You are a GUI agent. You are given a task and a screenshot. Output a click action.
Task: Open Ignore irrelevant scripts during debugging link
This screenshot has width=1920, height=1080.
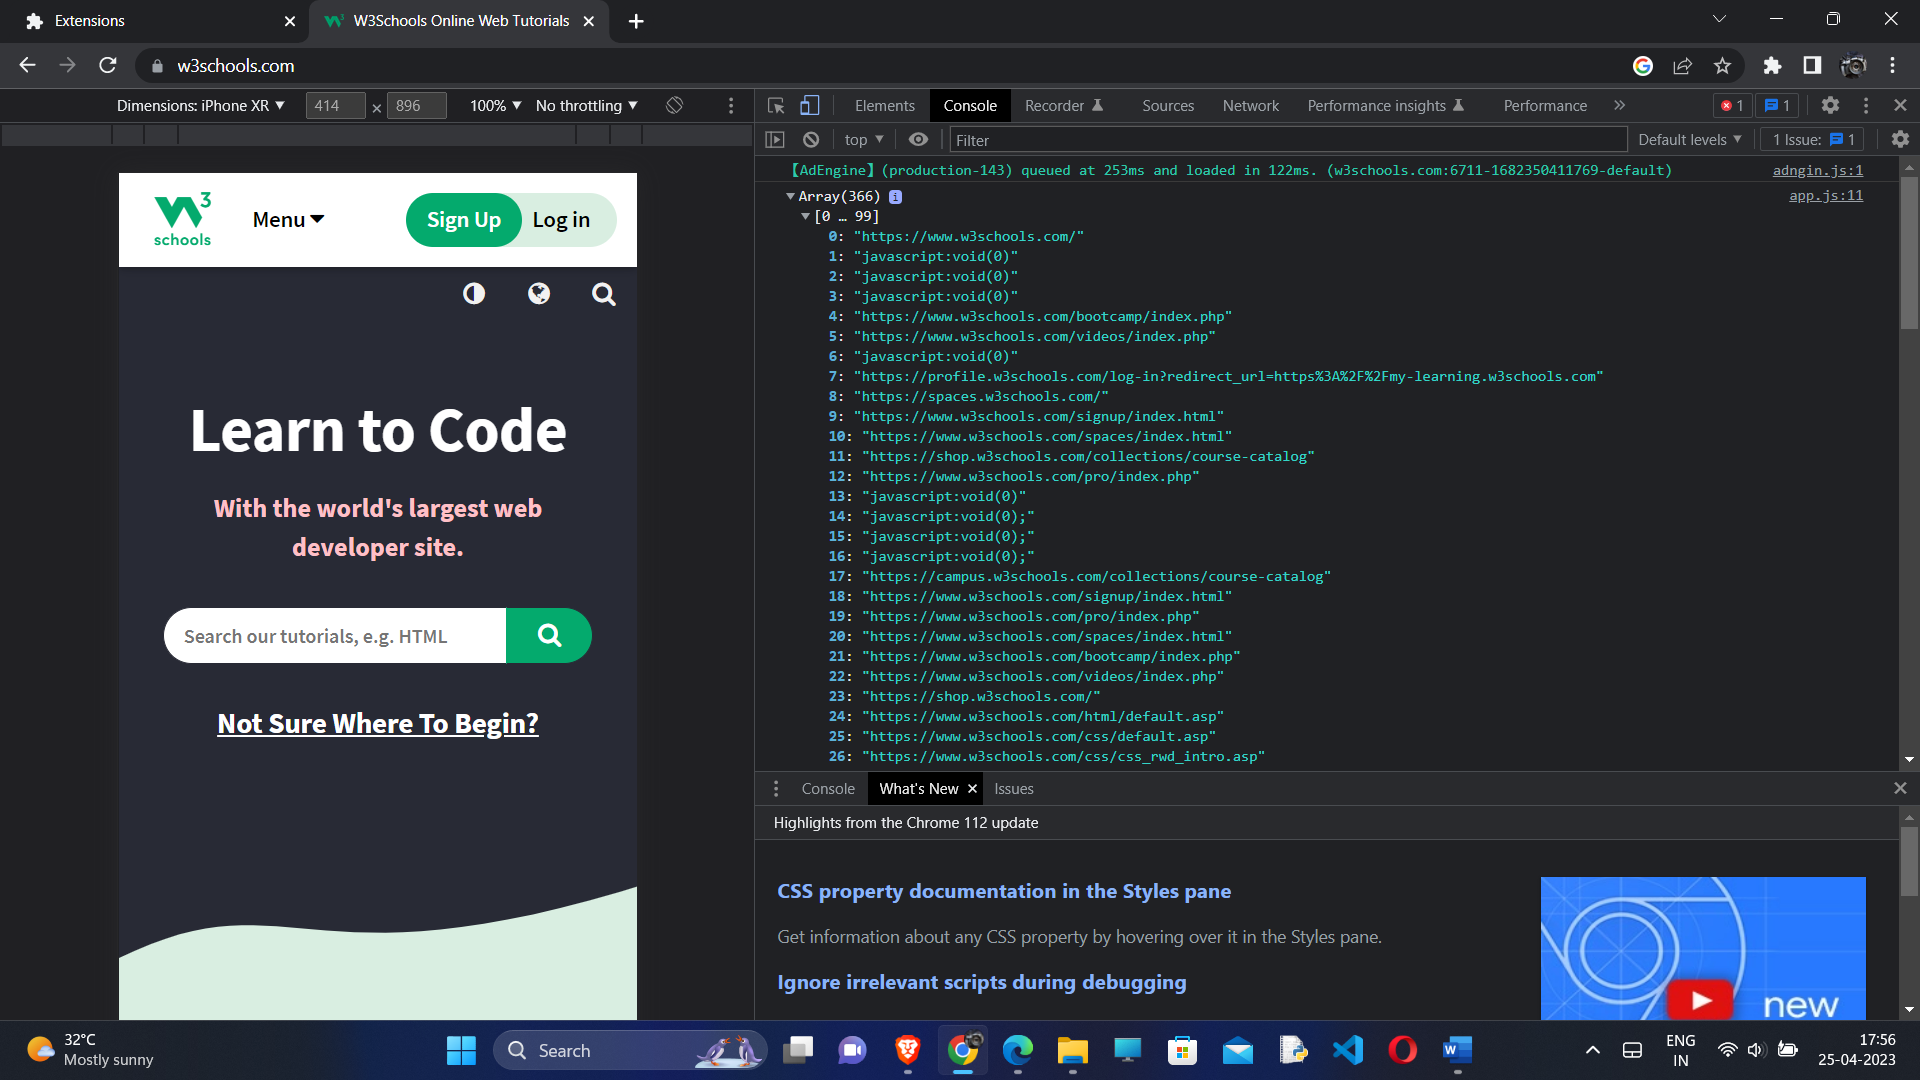[x=982, y=982]
